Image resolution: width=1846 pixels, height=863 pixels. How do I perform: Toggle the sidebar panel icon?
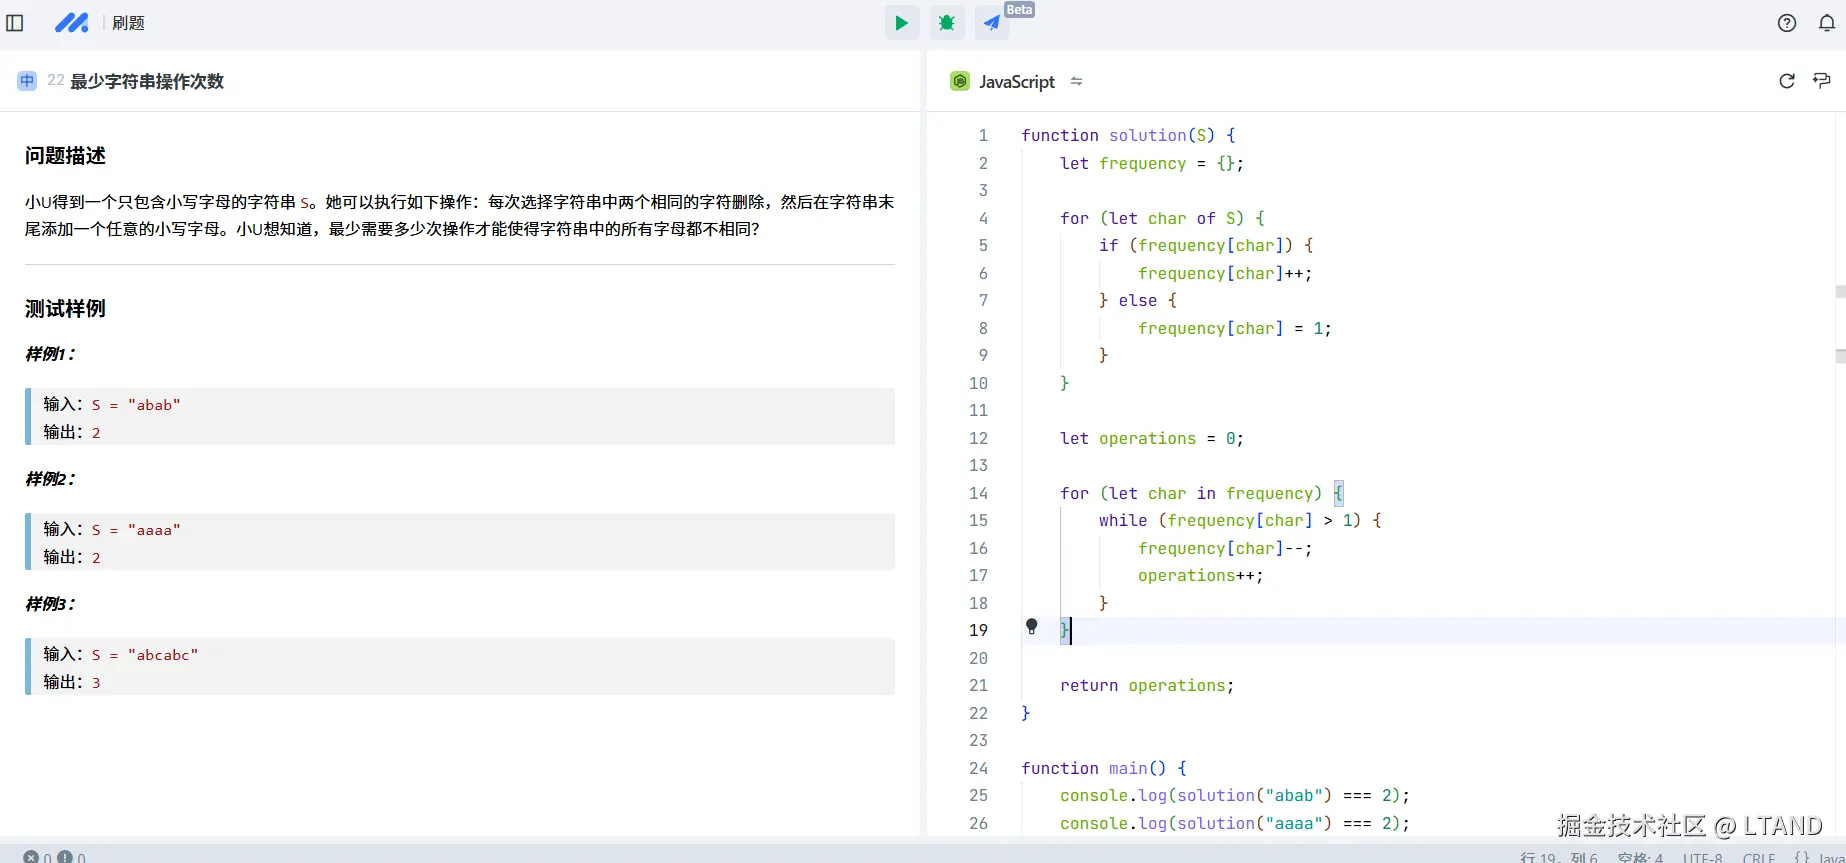pos(15,23)
